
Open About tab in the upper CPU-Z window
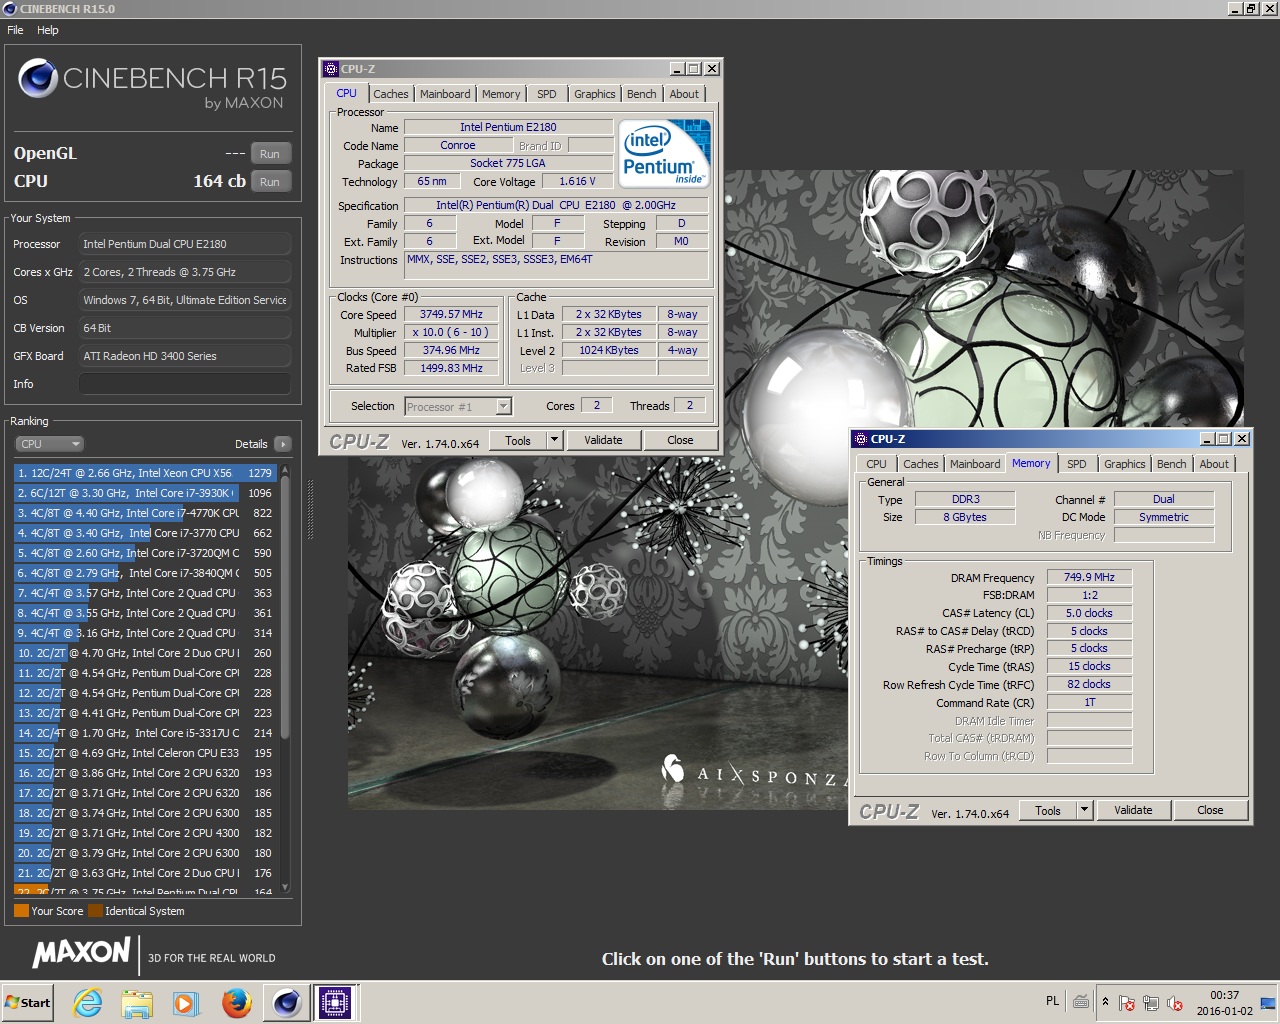click(x=685, y=94)
